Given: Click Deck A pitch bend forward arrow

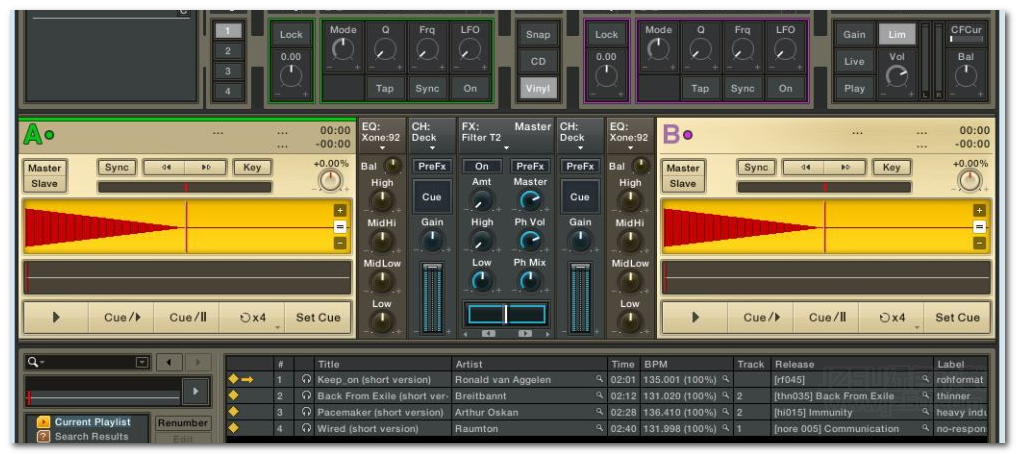Looking at the screenshot, I should 206,167.
